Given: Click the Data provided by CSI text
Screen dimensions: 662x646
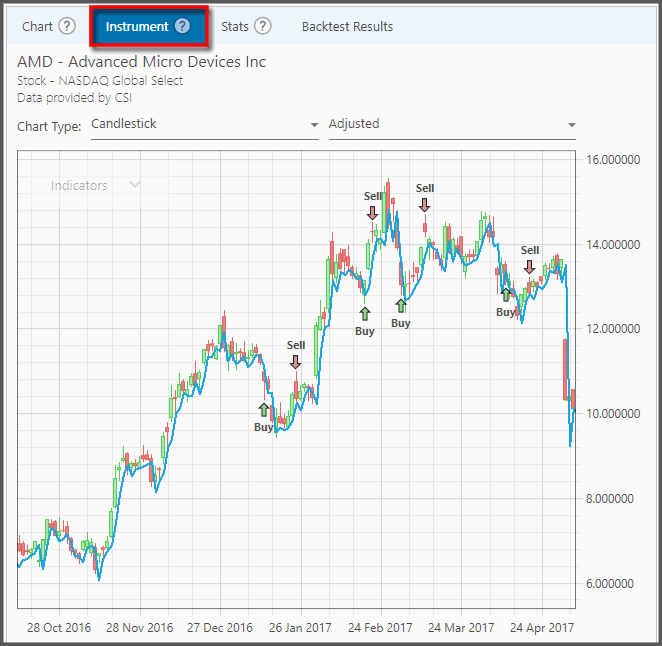Looking at the screenshot, I should tap(74, 98).
